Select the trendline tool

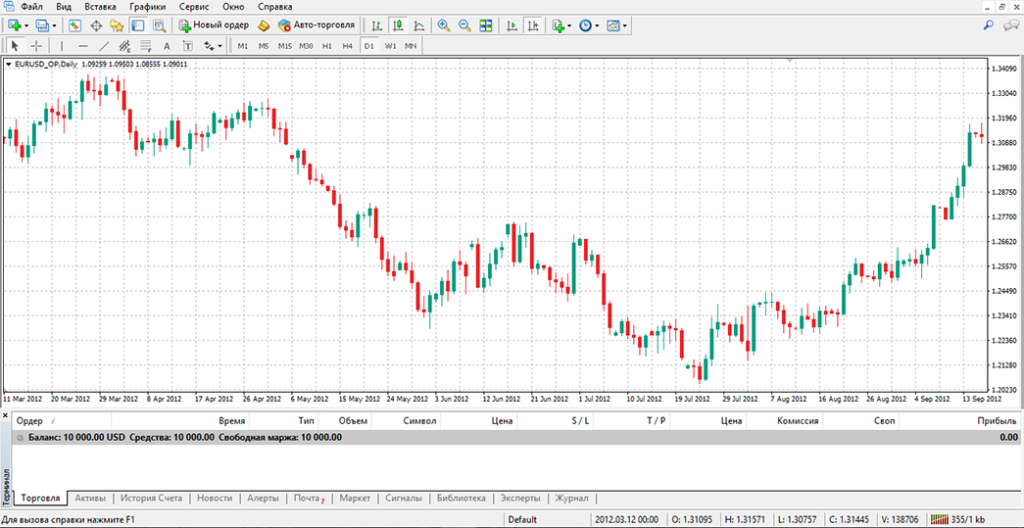[104, 46]
